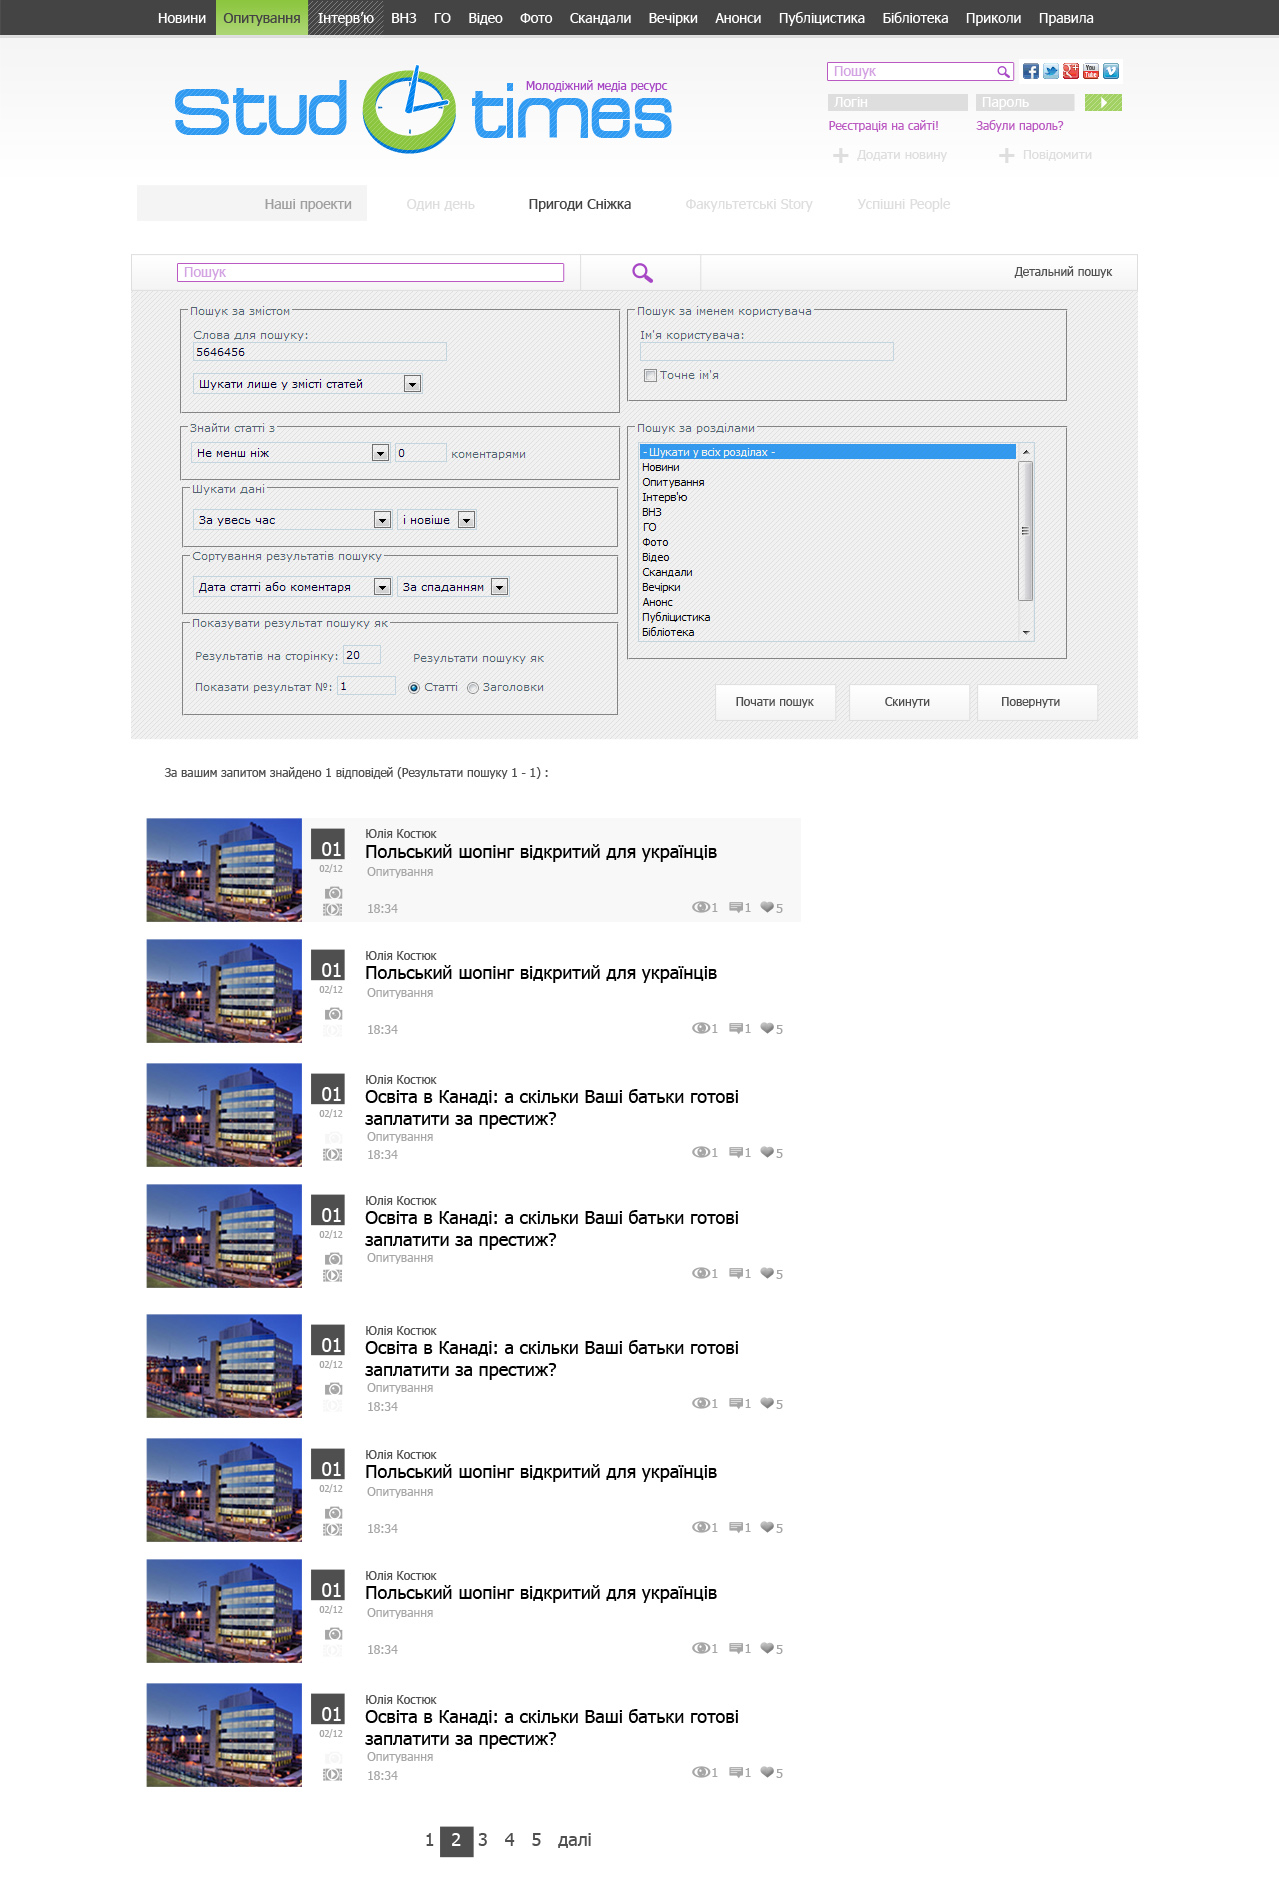
Task: Click the purple magnifier search icon
Action: pyautogui.click(x=642, y=272)
